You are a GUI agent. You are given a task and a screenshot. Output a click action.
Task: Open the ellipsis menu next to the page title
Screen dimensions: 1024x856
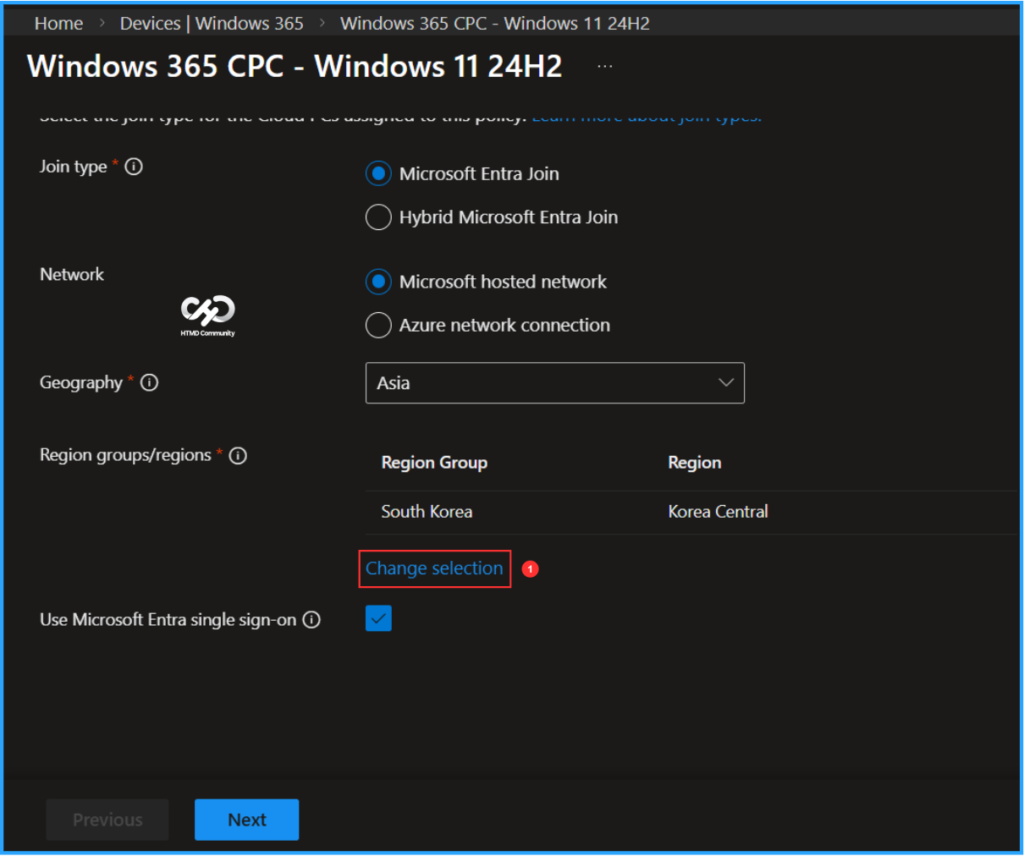tap(604, 66)
